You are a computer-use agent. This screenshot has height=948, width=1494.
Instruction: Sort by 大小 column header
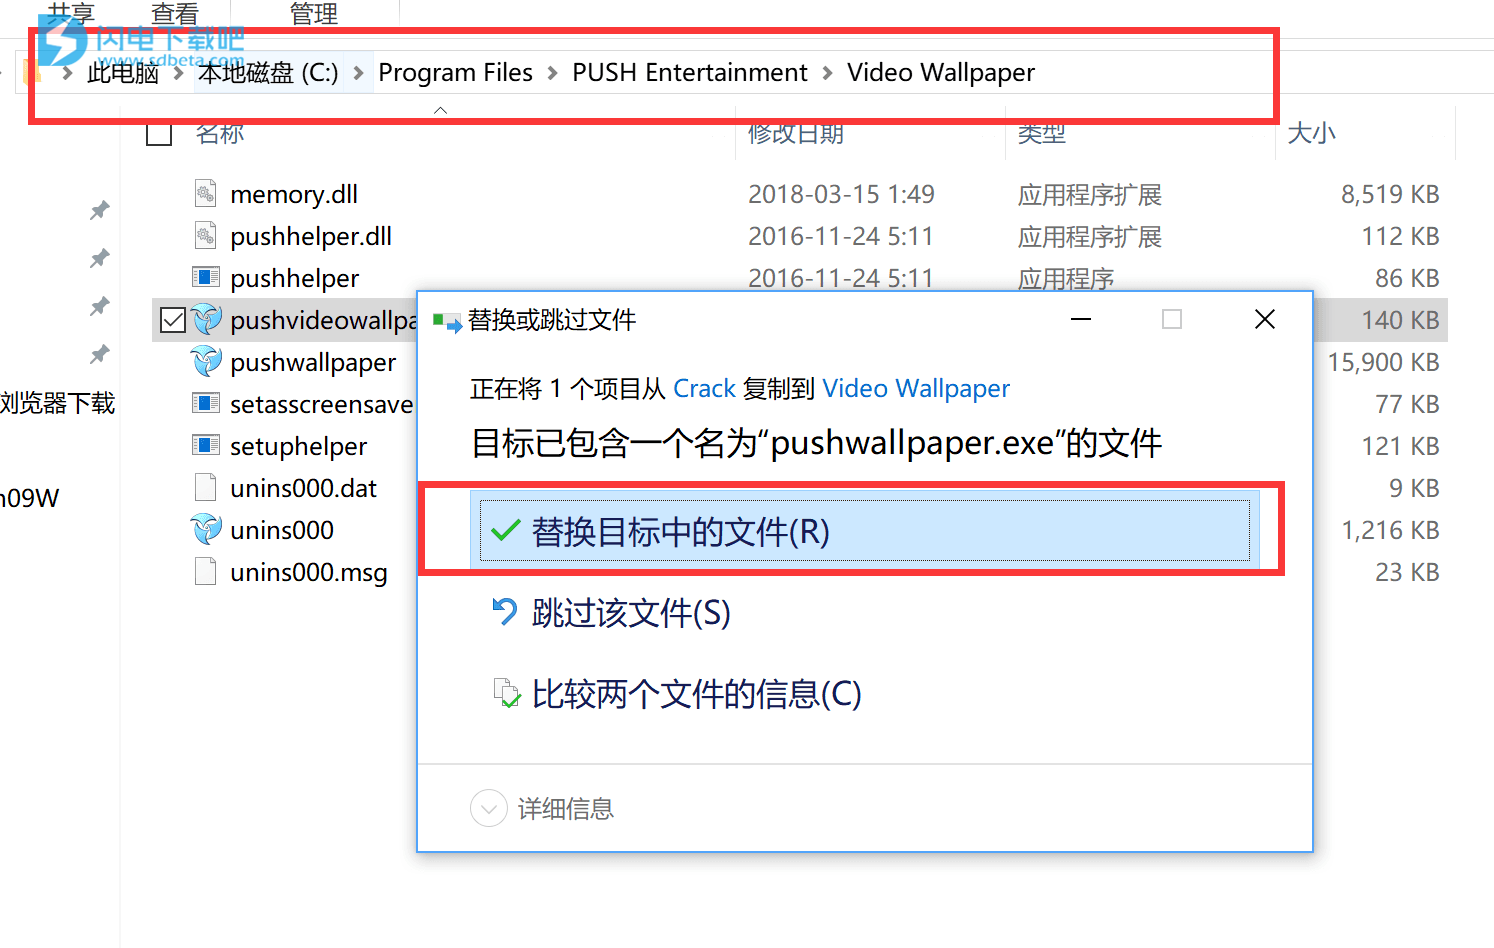tap(1311, 132)
